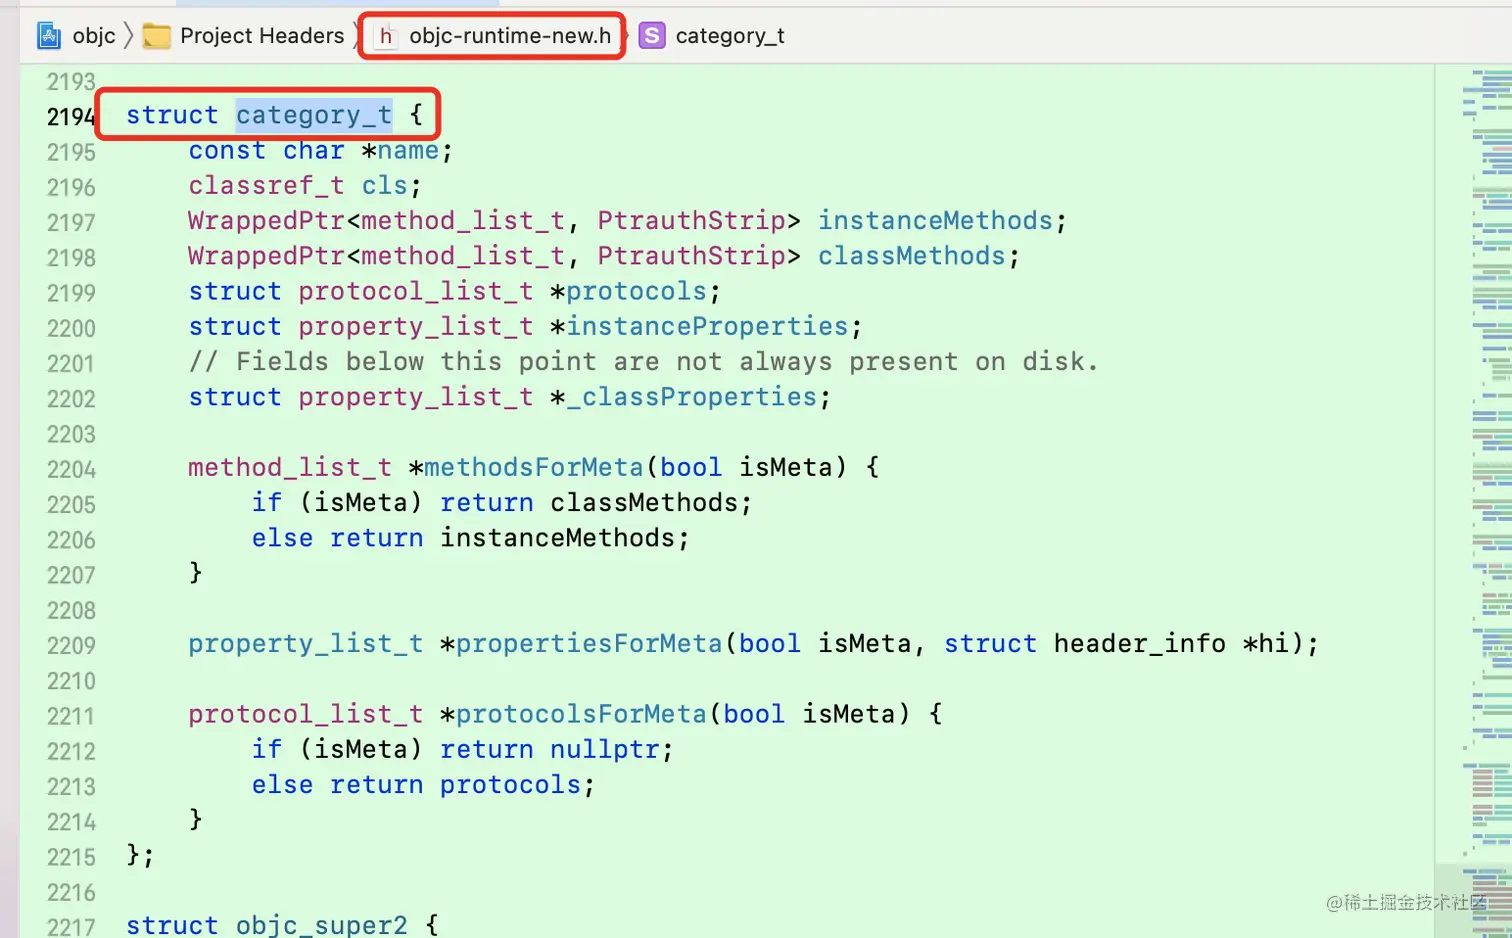Click PtrauthStrip on line 2197

tap(691, 221)
